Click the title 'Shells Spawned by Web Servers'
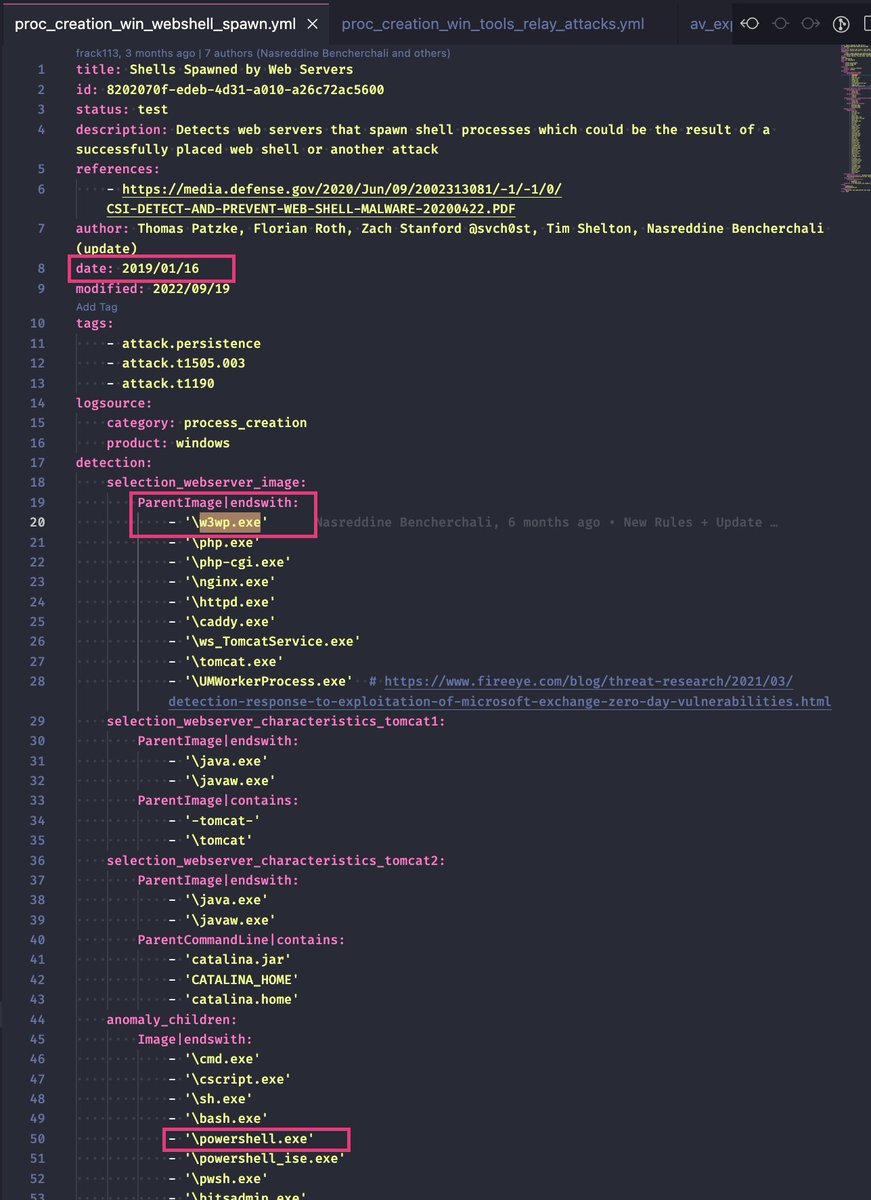The width and height of the screenshot is (871, 1200). click(241, 69)
